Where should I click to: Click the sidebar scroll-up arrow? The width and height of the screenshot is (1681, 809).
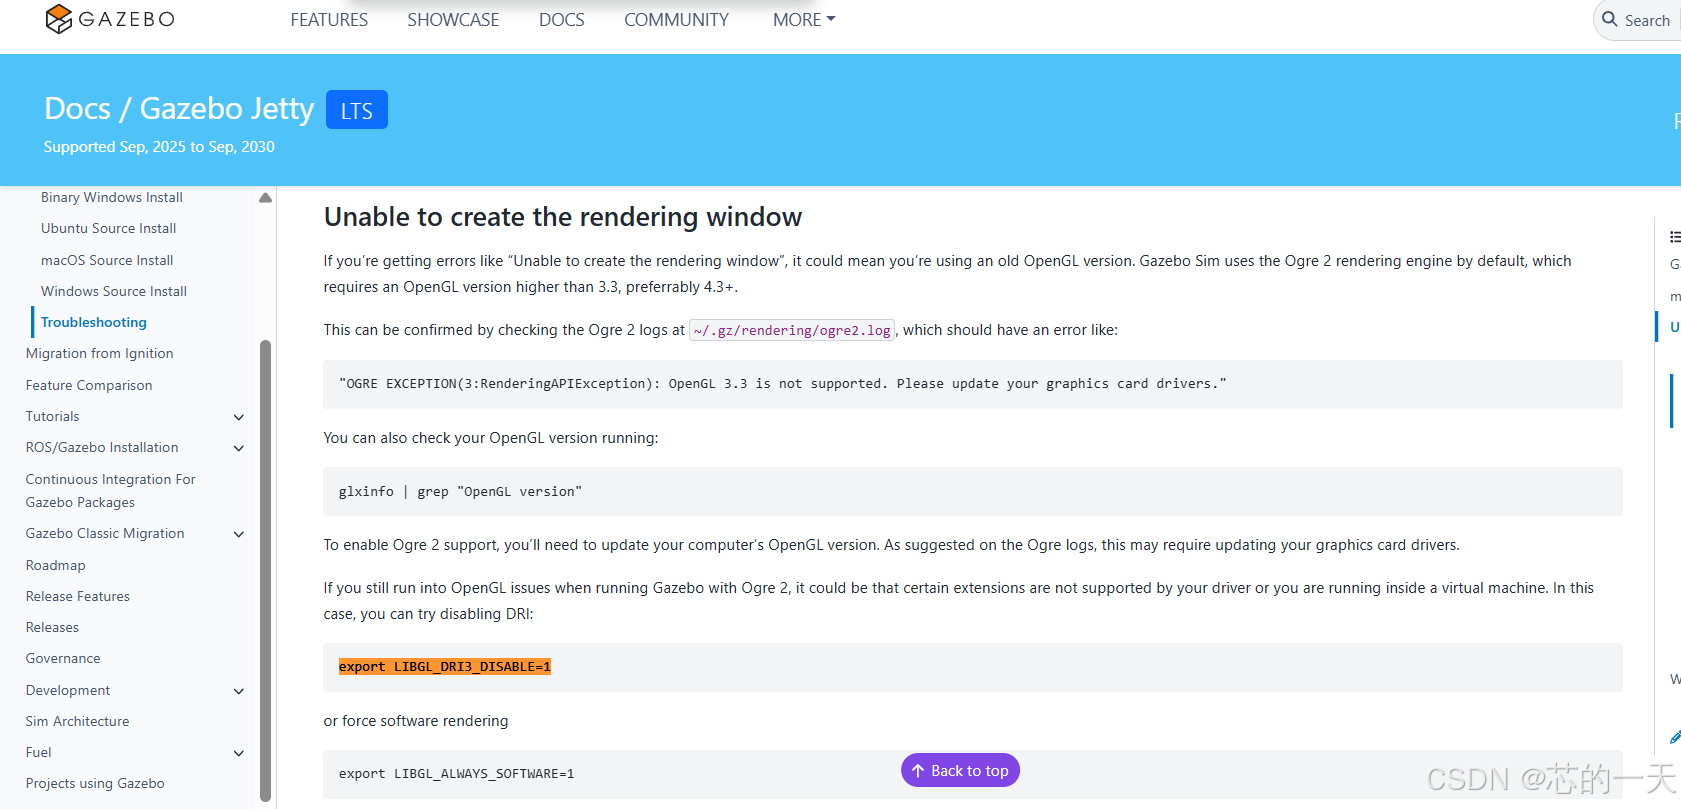point(265,198)
